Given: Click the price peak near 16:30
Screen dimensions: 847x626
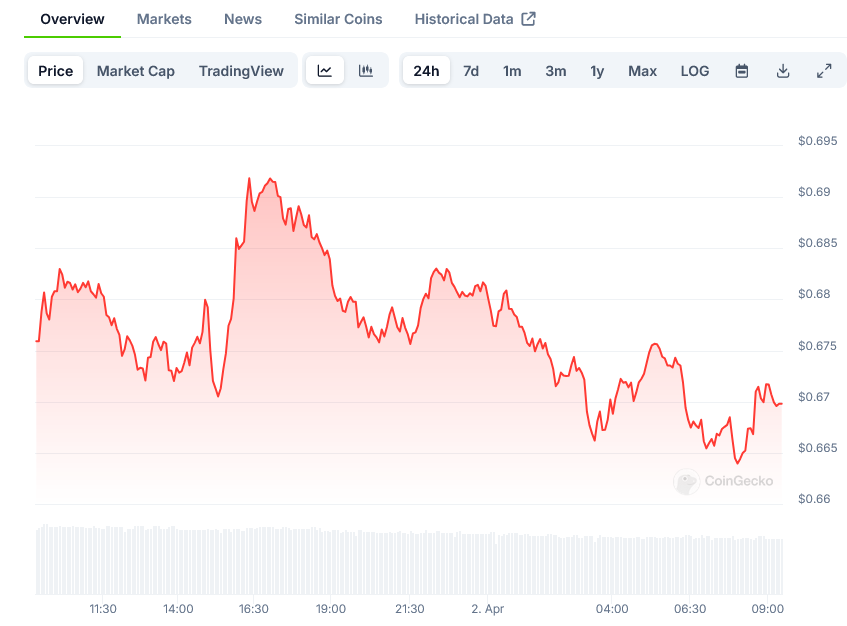Looking at the screenshot, I should pos(249,178).
